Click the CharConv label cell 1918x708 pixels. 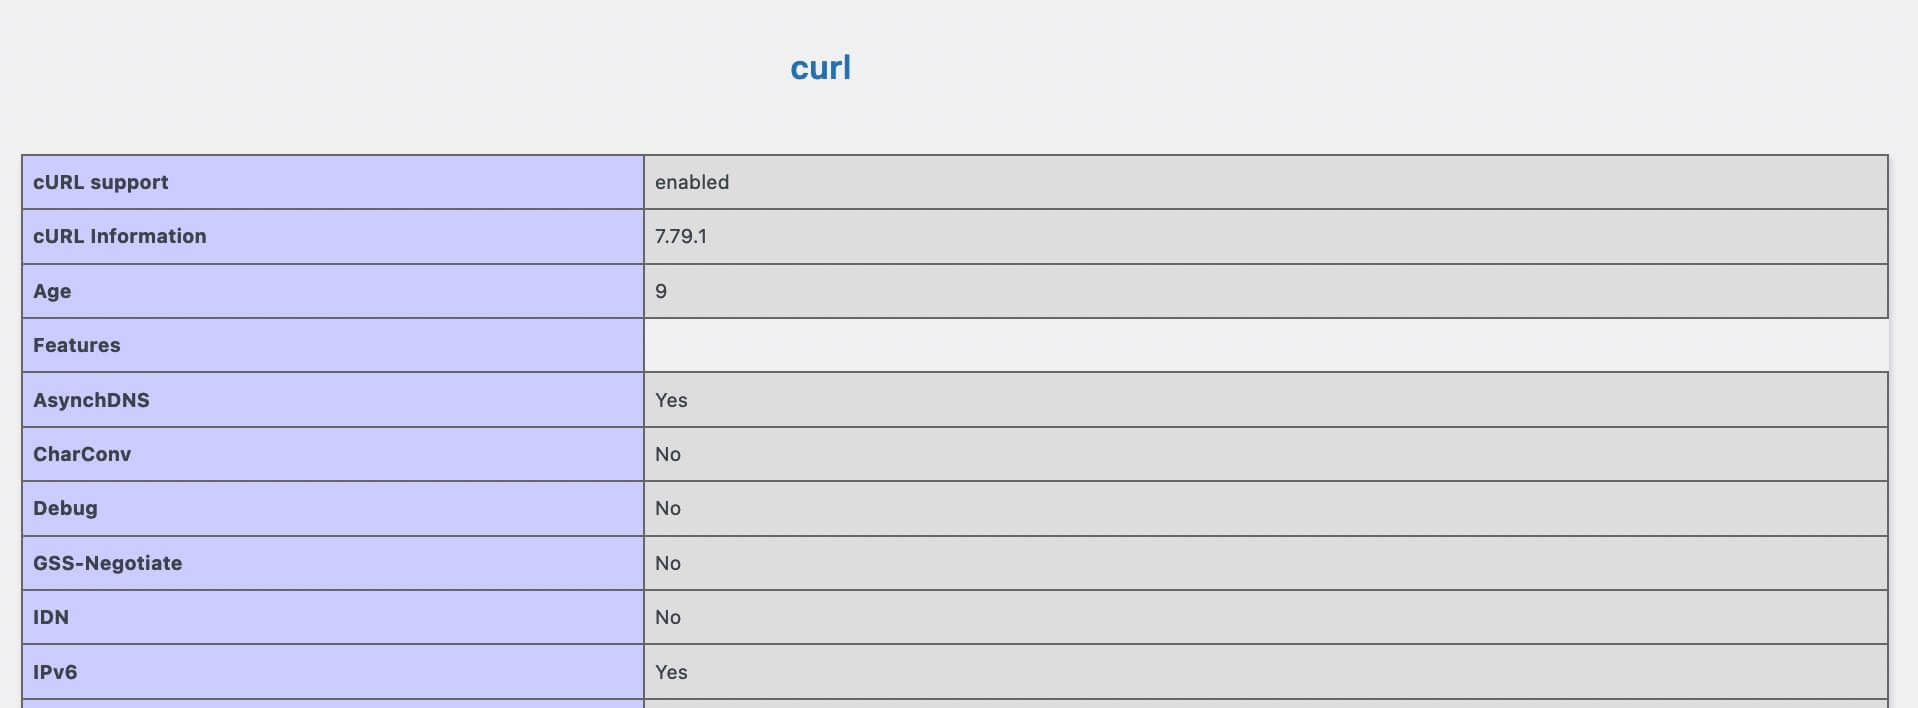pyautogui.click(x=82, y=454)
